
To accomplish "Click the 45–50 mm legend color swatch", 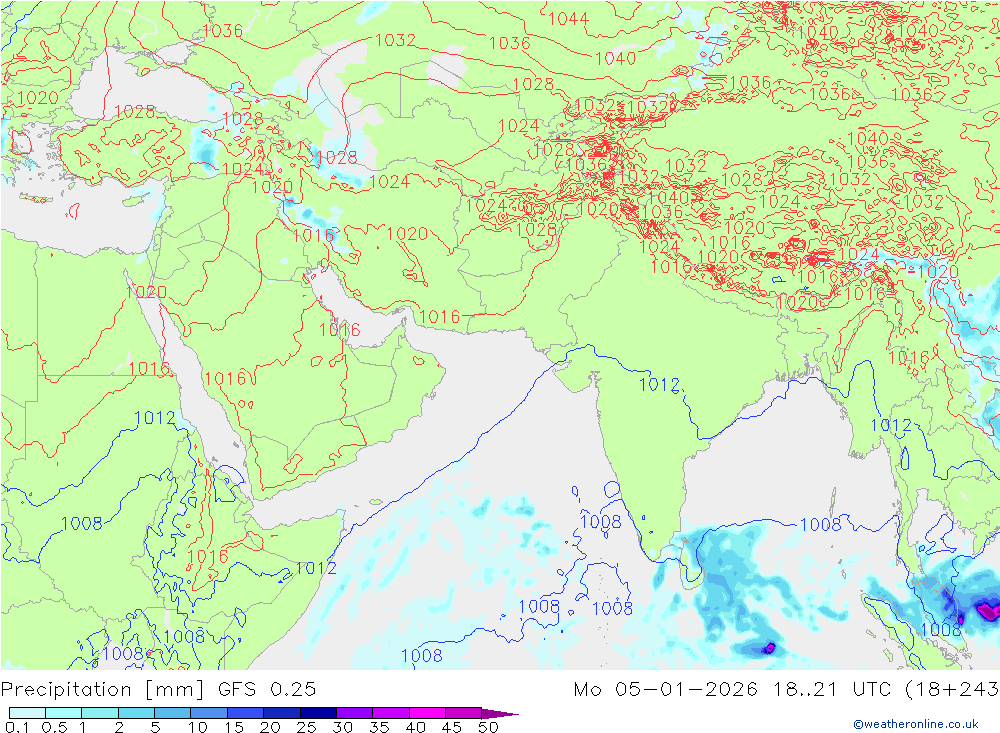I will pos(464,713).
